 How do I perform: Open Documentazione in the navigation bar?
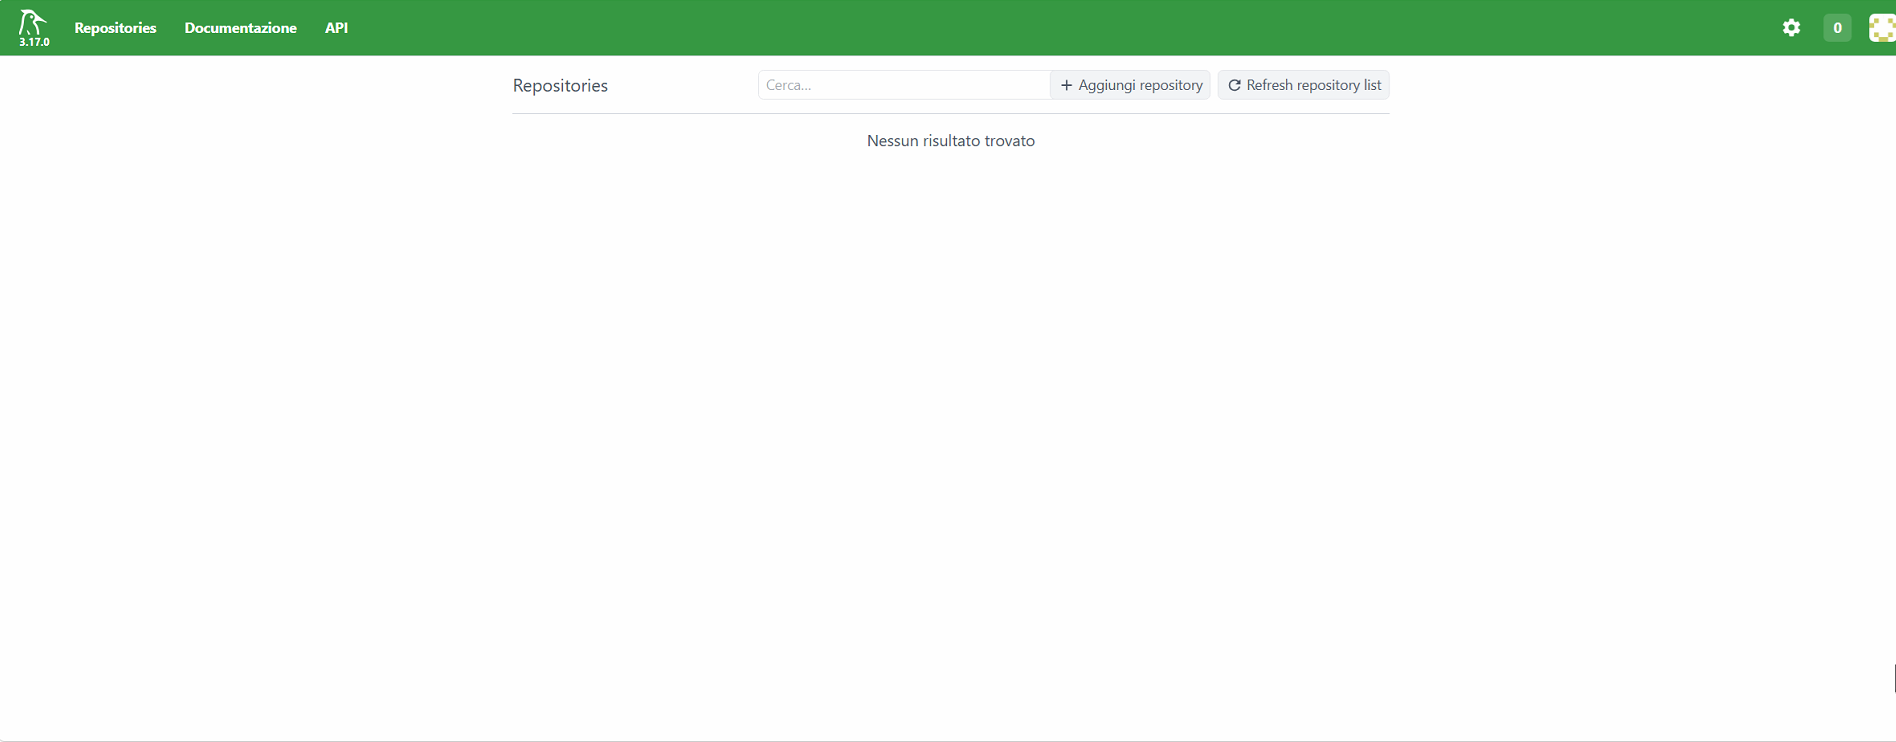tap(240, 28)
